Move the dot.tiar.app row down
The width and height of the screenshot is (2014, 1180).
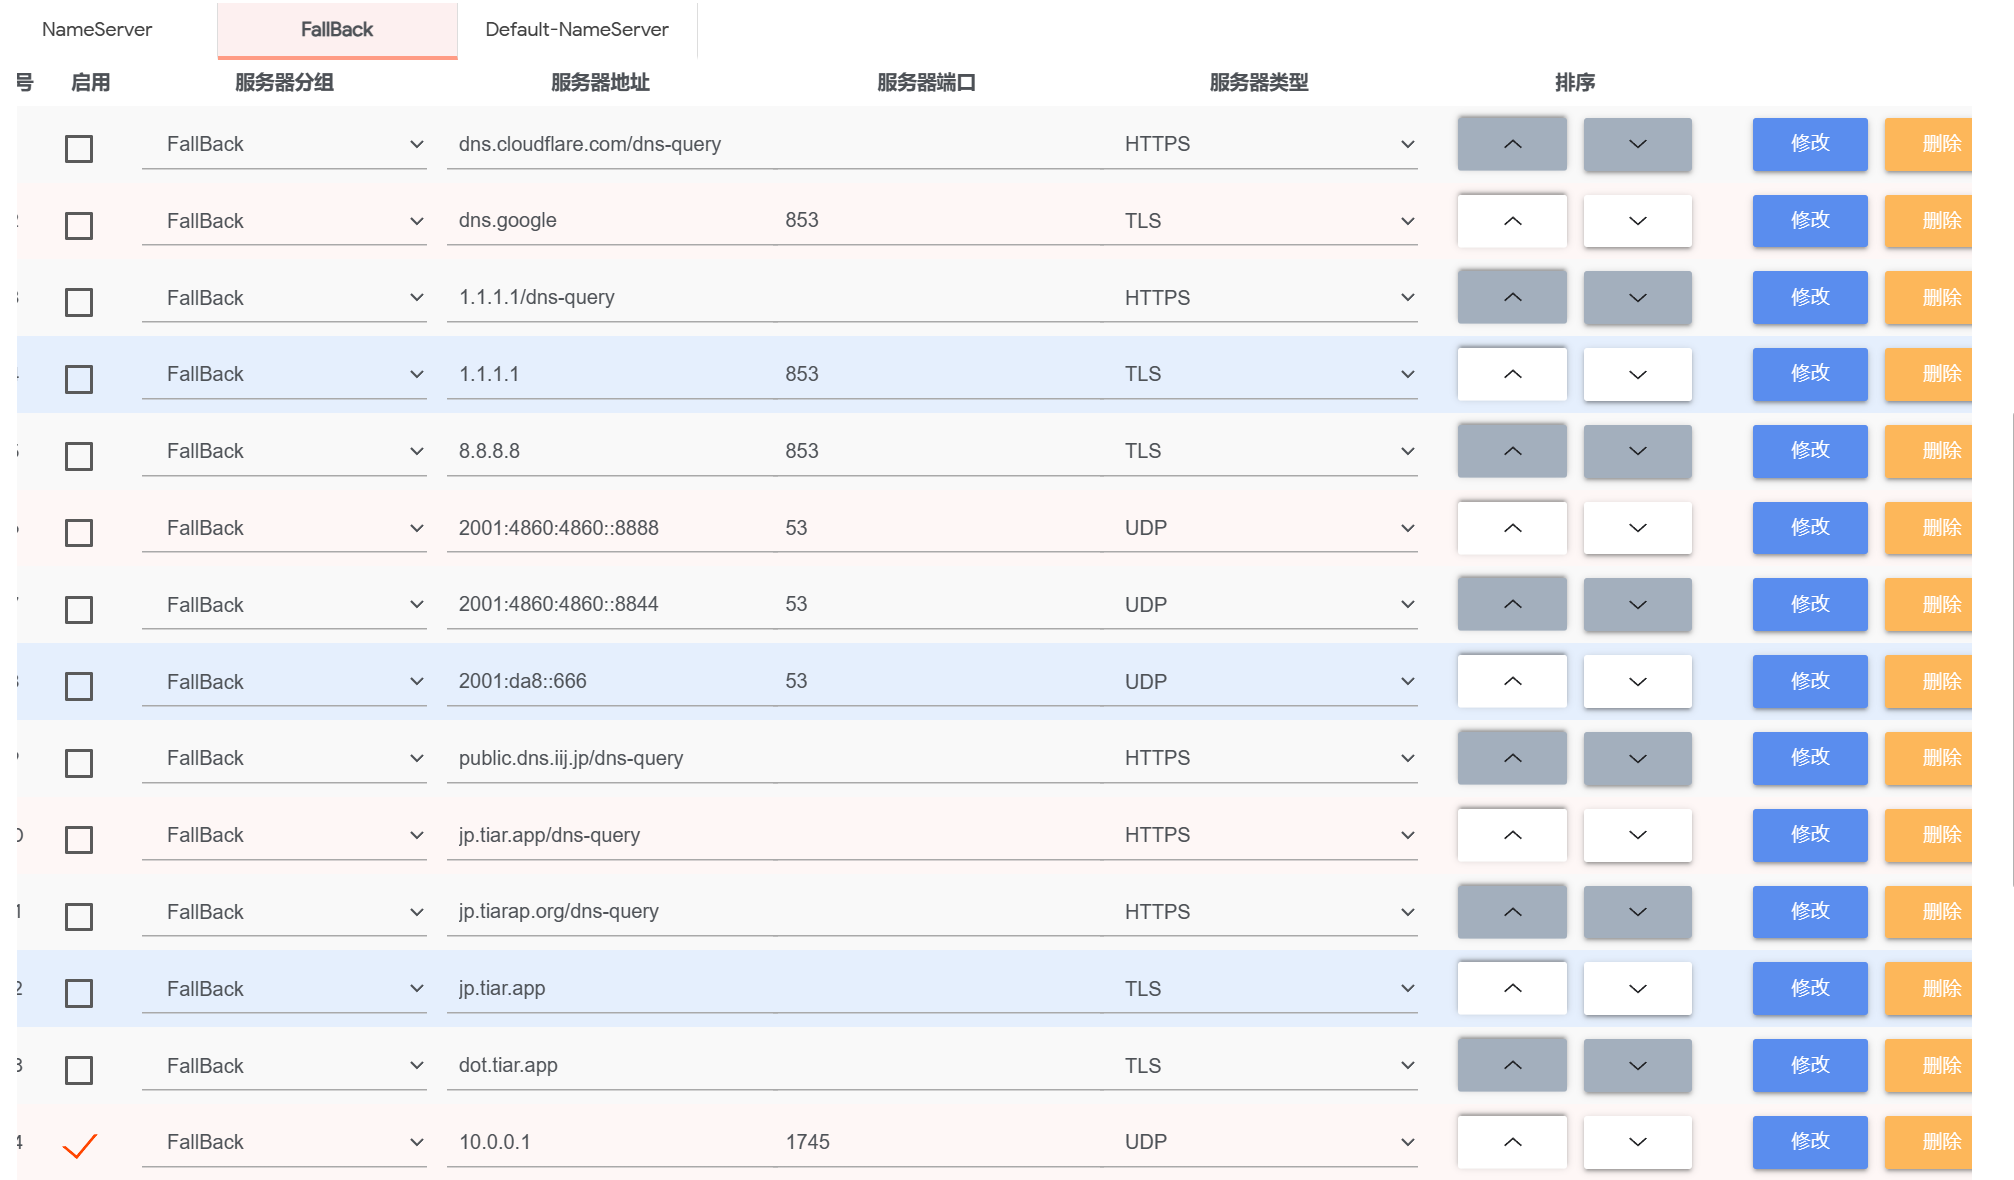(1637, 1066)
